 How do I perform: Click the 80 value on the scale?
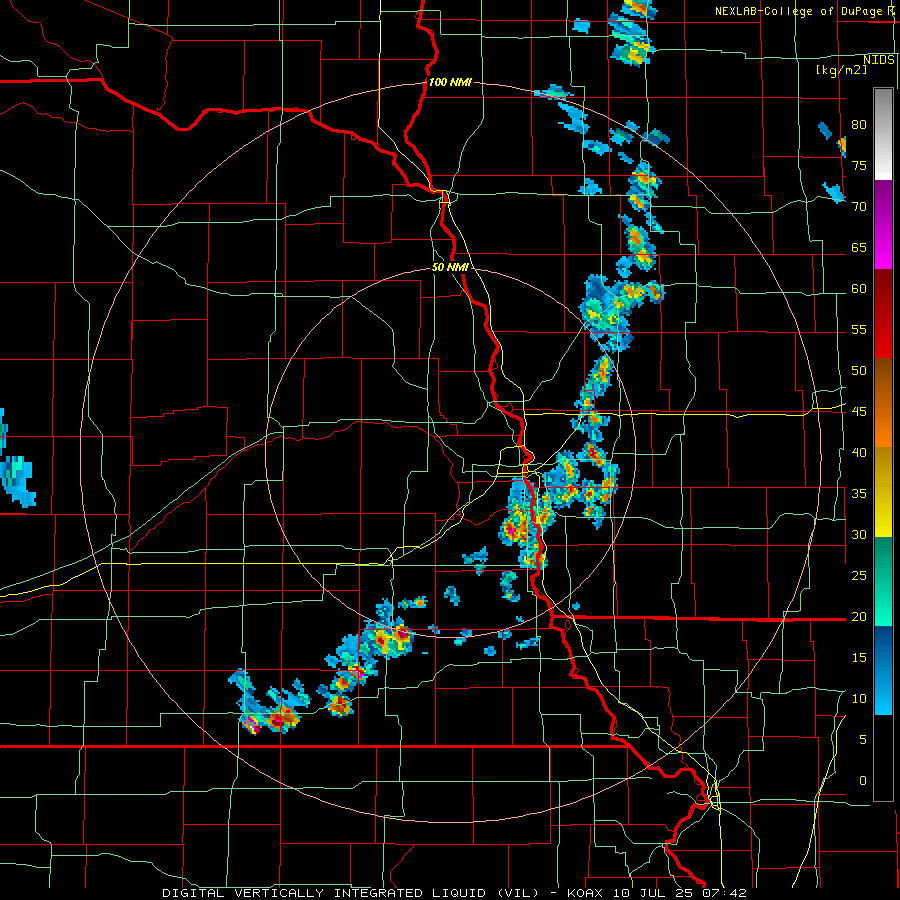click(859, 125)
